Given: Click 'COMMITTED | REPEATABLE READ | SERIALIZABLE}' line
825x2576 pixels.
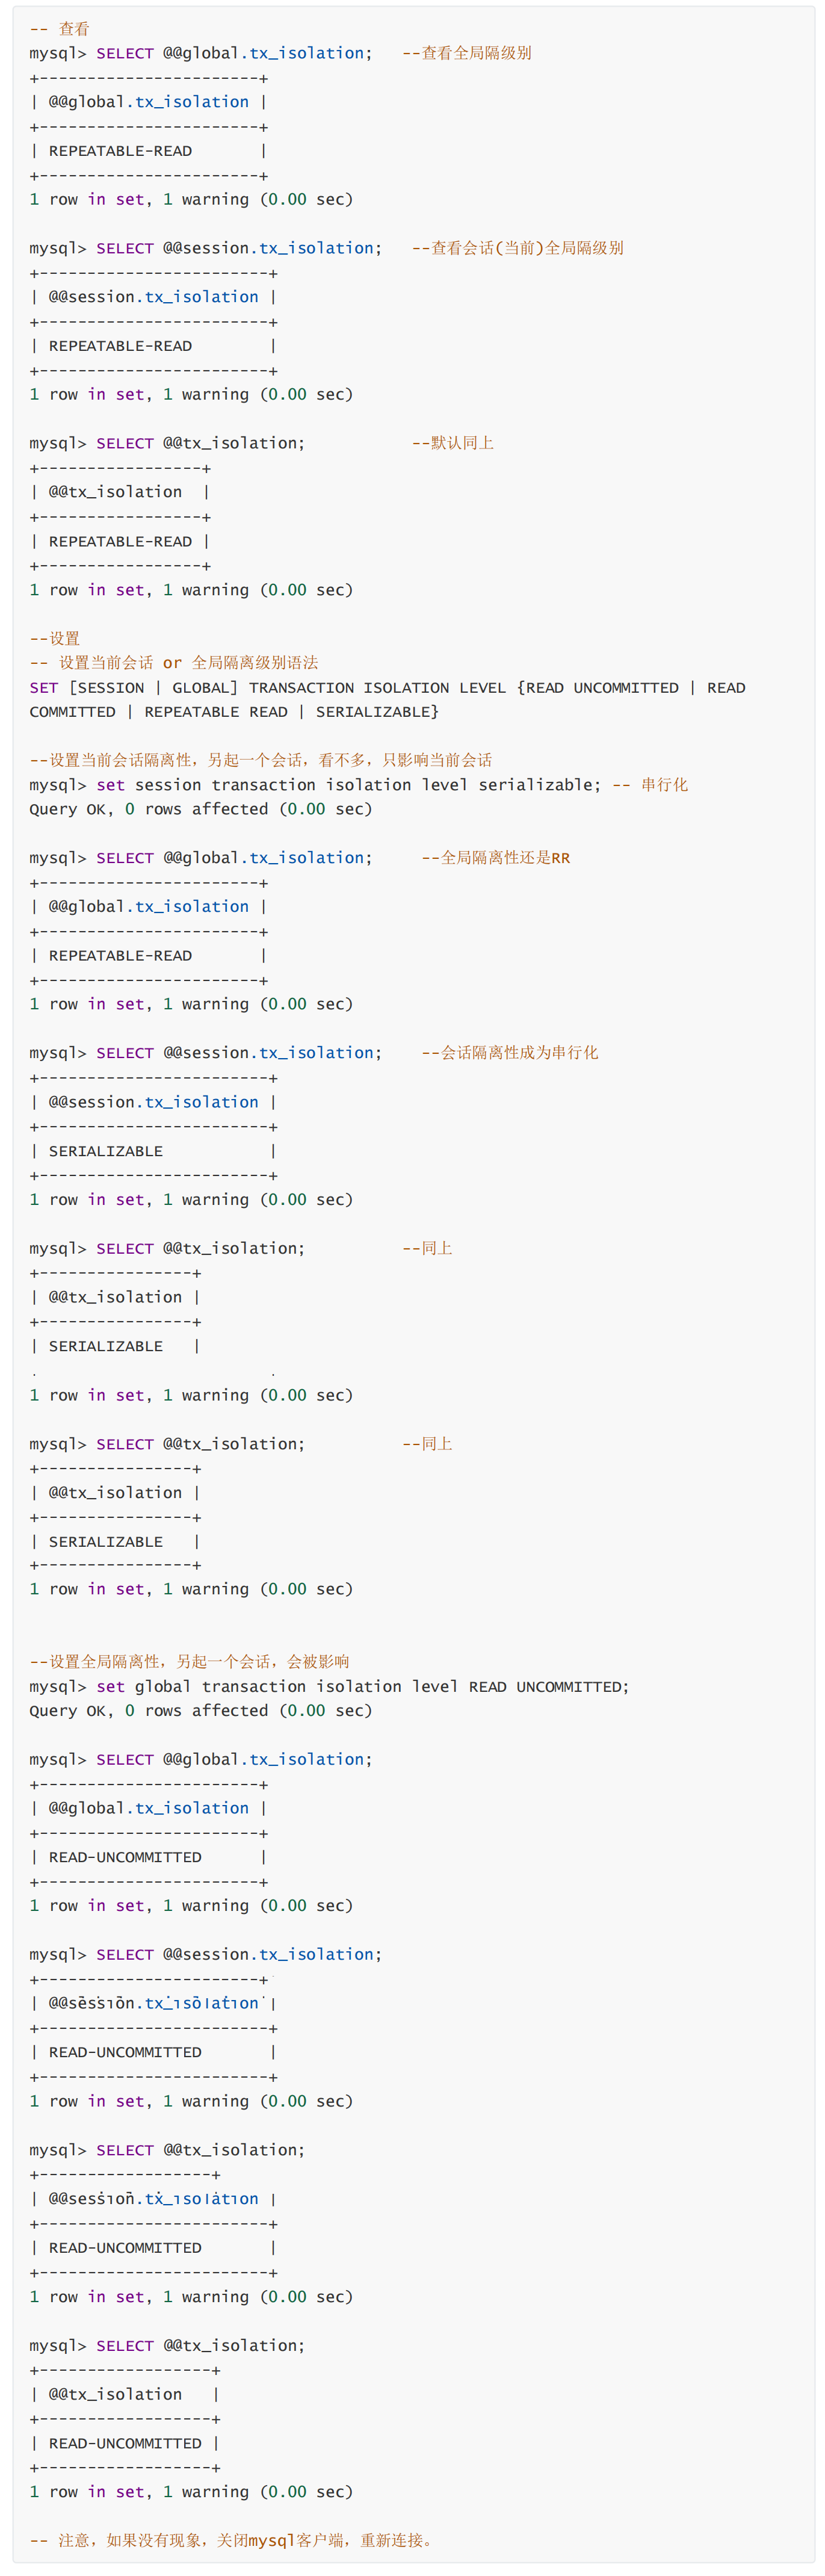Looking at the screenshot, I should 234,712.
